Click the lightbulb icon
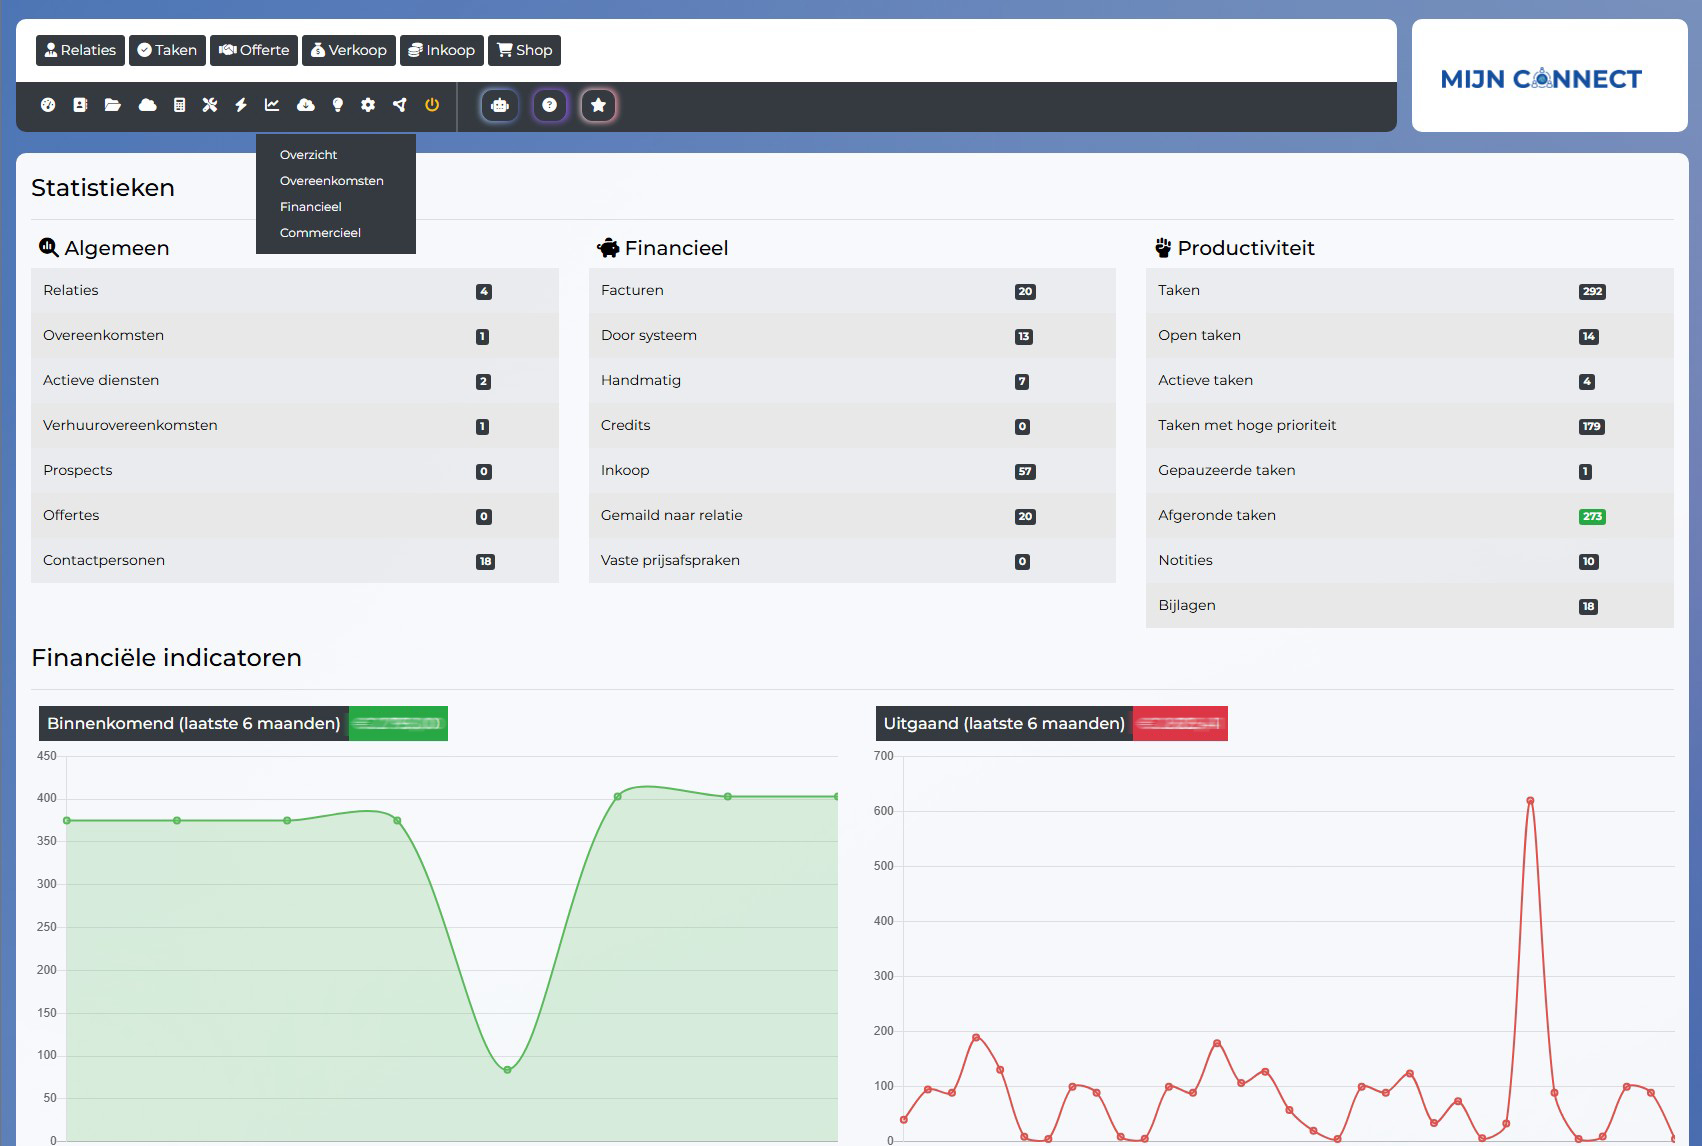Image resolution: width=1702 pixels, height=1146 pixels. click(338, 105)
